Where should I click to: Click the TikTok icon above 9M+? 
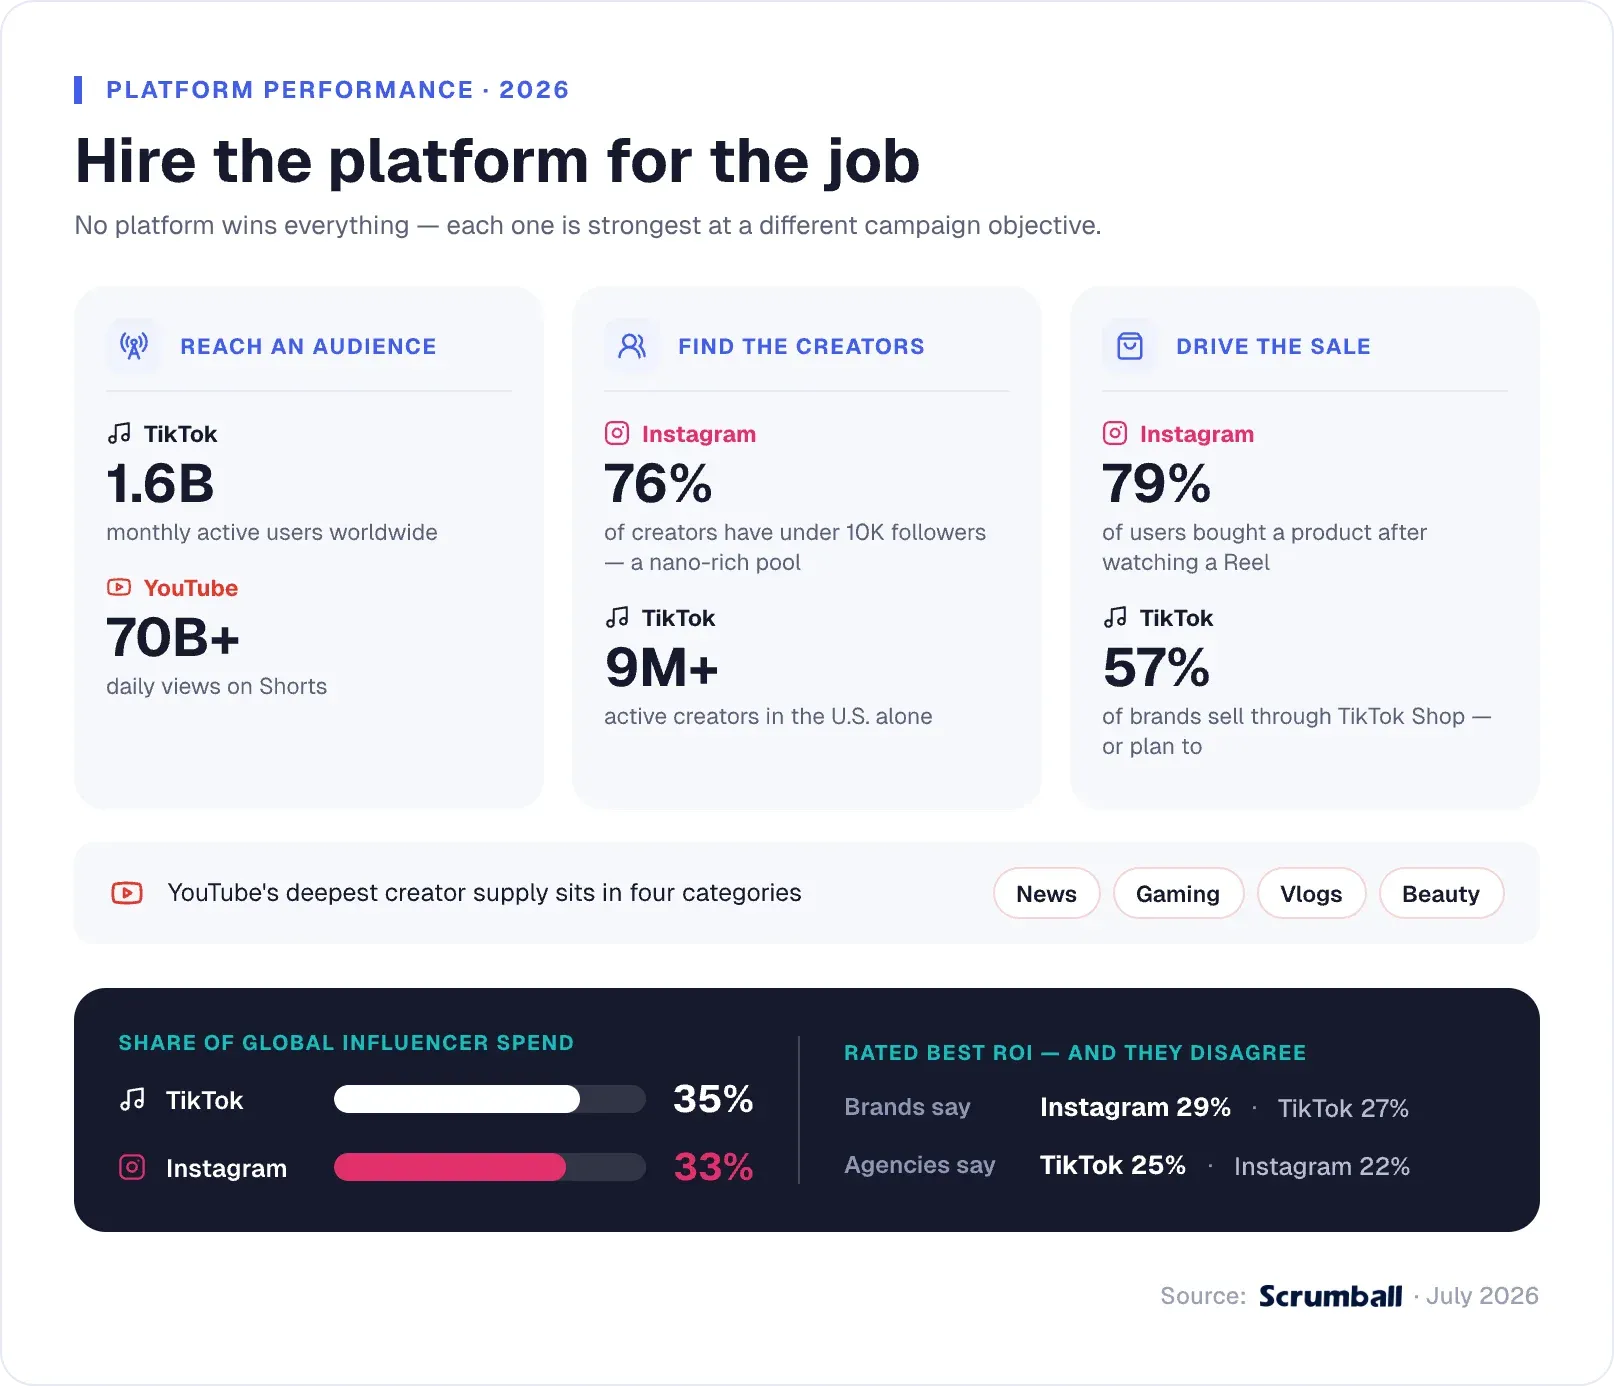pos(617,617)
